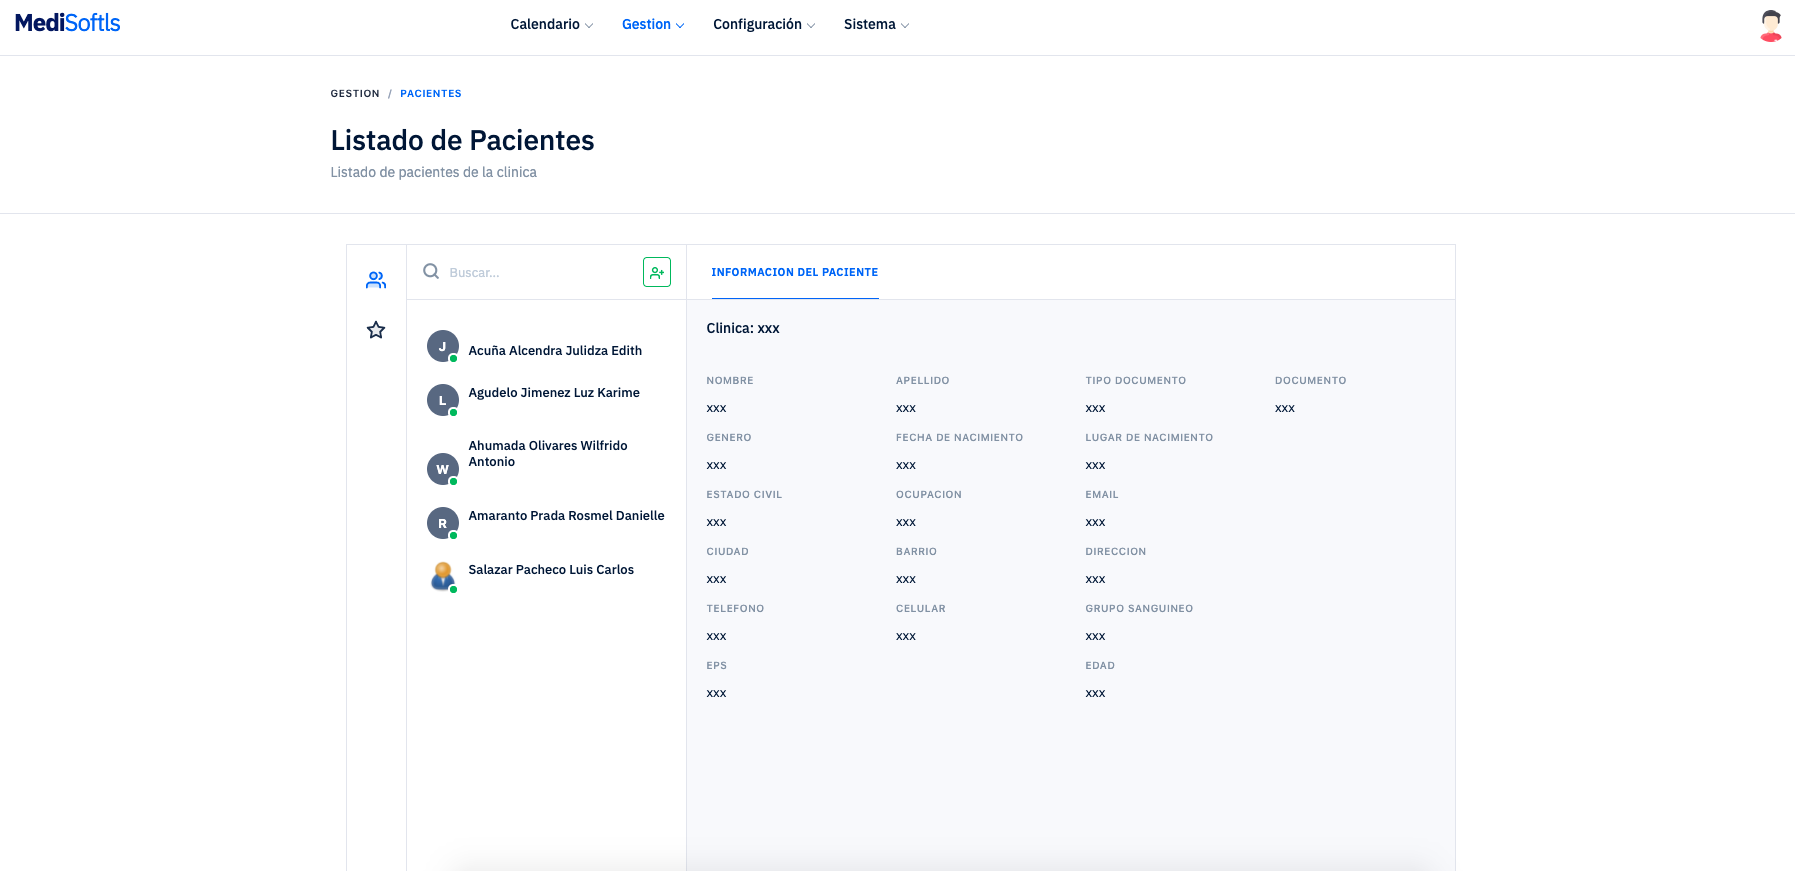
Task: Click the MediSoftls logo
Action: click(x=68, y=23)
